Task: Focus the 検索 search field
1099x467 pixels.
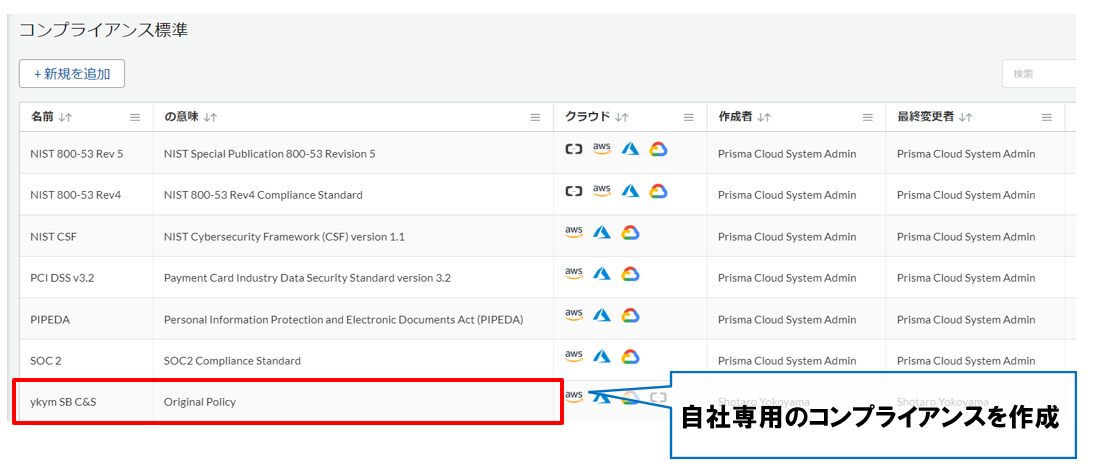Action: (1039, 74)
